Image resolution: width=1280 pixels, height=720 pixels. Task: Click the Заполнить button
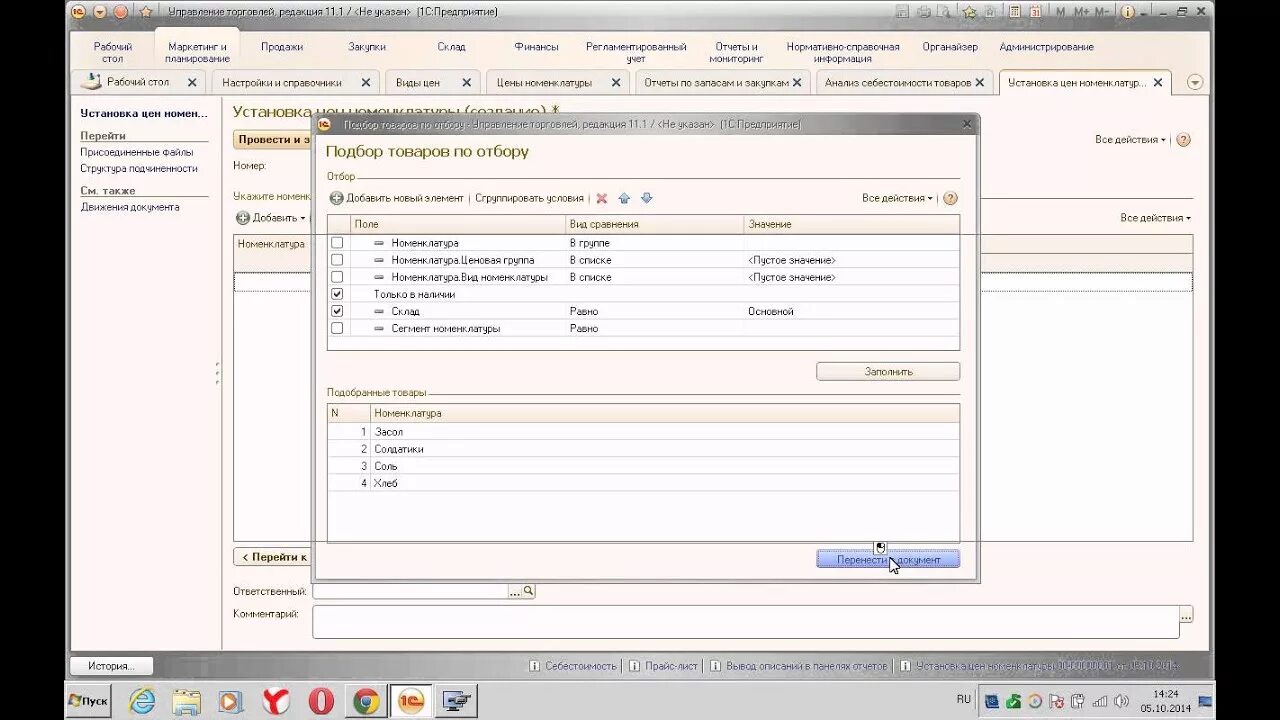888,371
